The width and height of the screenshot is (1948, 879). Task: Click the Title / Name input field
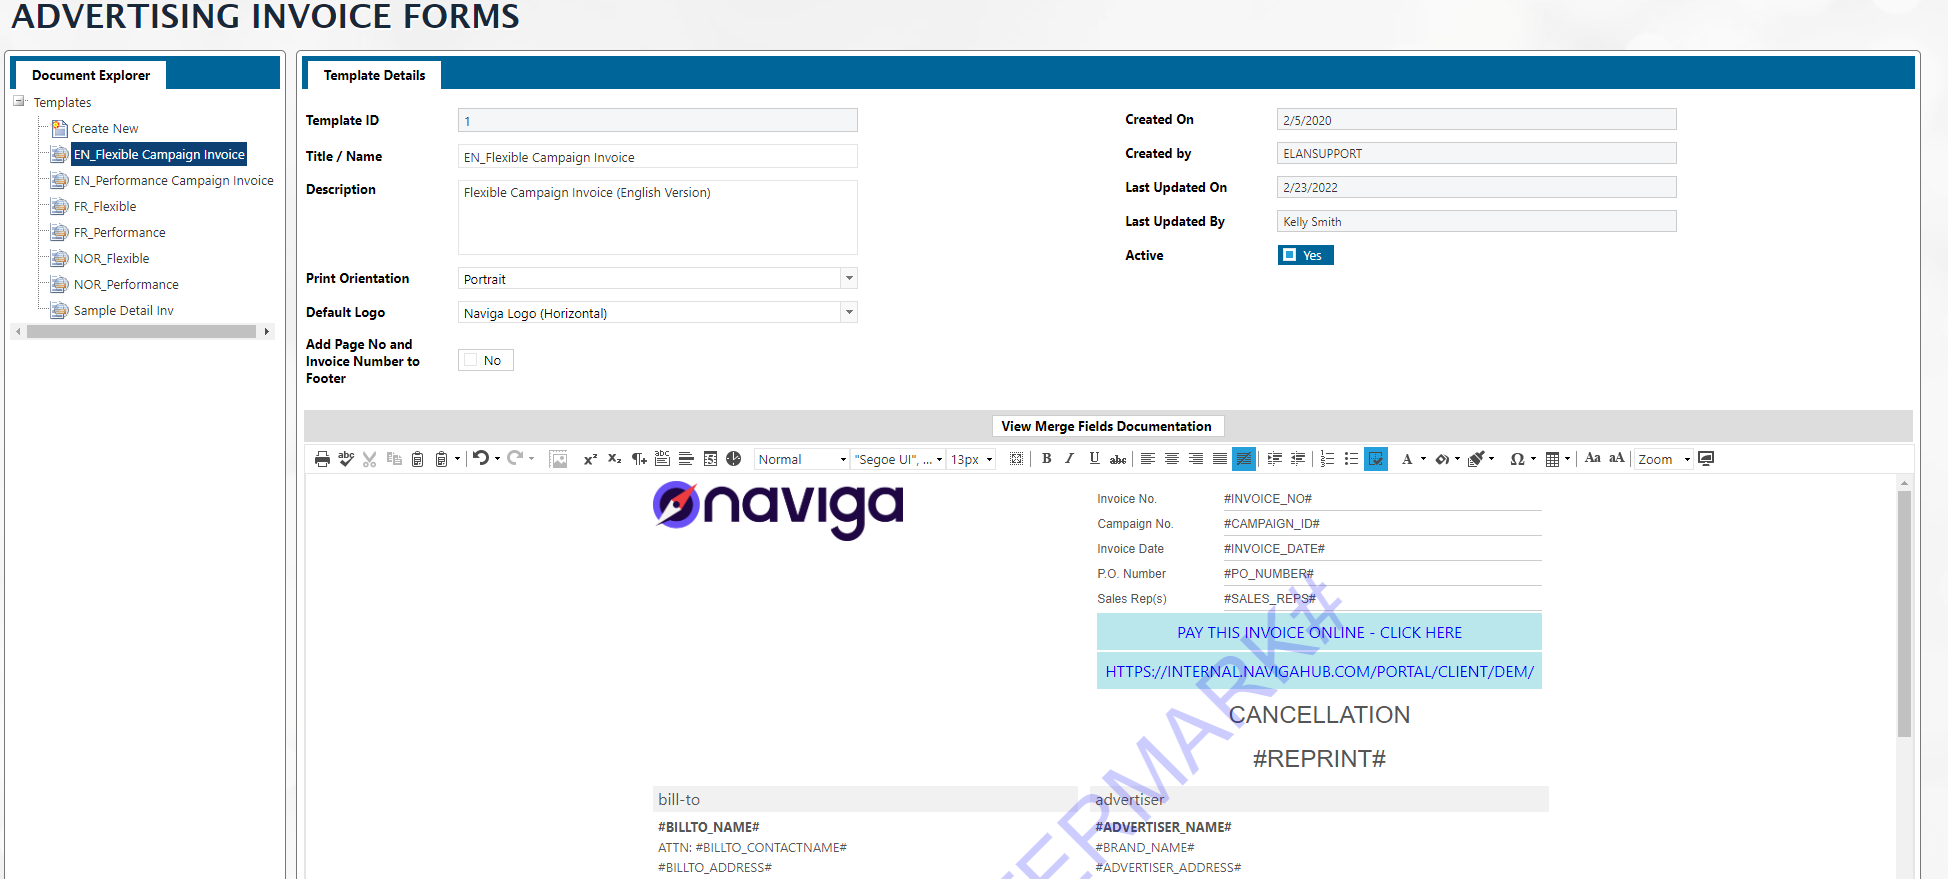pos(657,157)
